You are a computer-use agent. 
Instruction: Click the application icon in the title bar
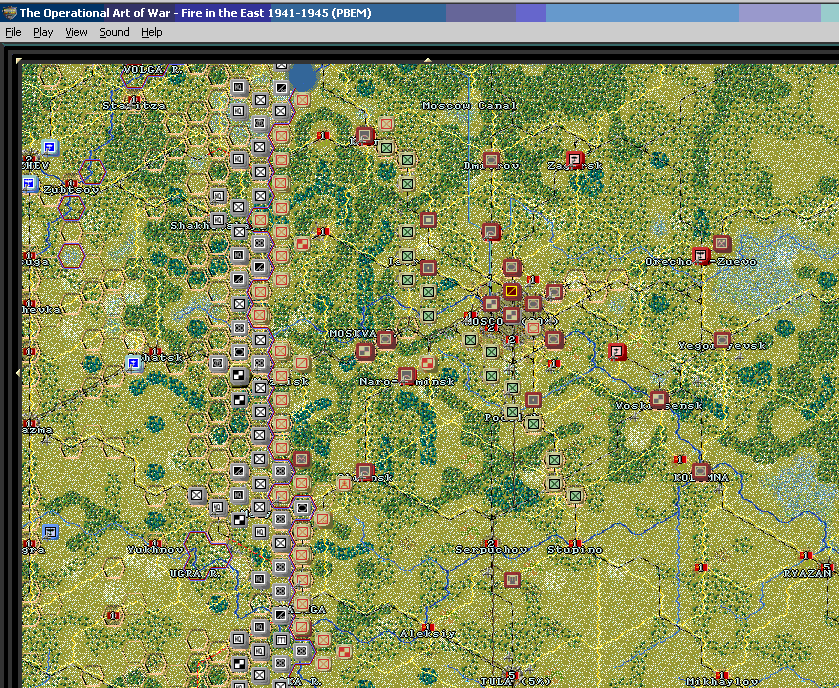click(9, 13)
